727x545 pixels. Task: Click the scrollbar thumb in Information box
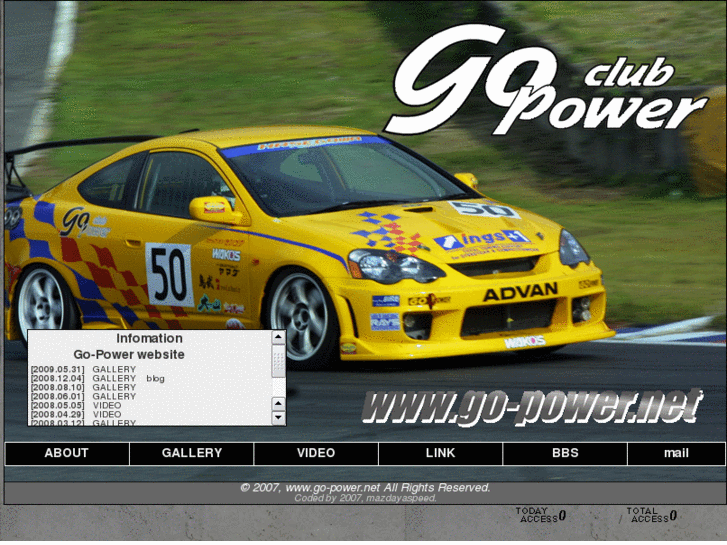pyautogui.click(x=278, y=362)
